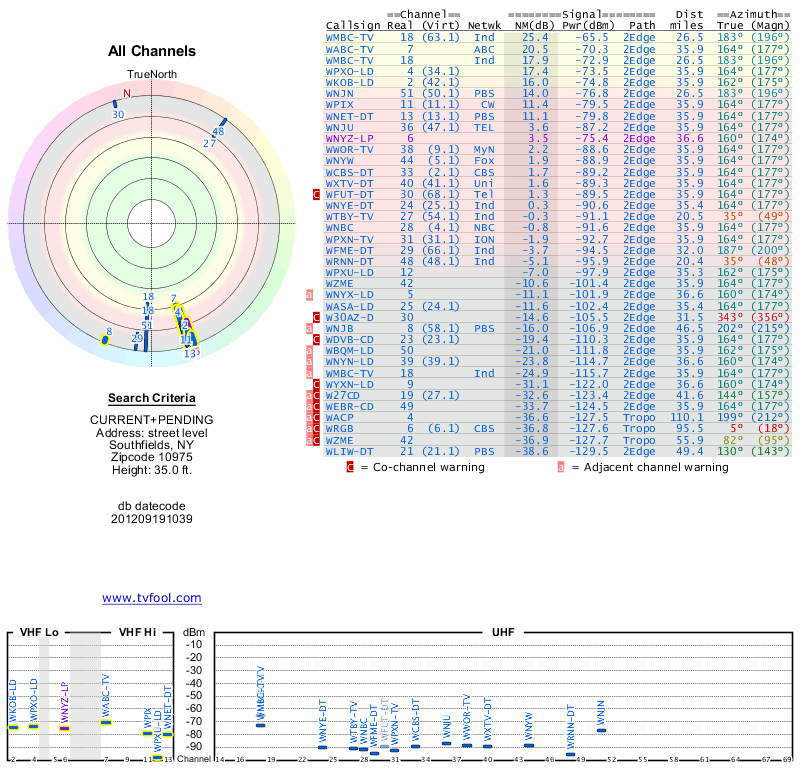Click the WABC-TV bar in VHF Hi spectrum
Image resolution: width=800 pixels, height=768 pixels.
click(106, 722)
